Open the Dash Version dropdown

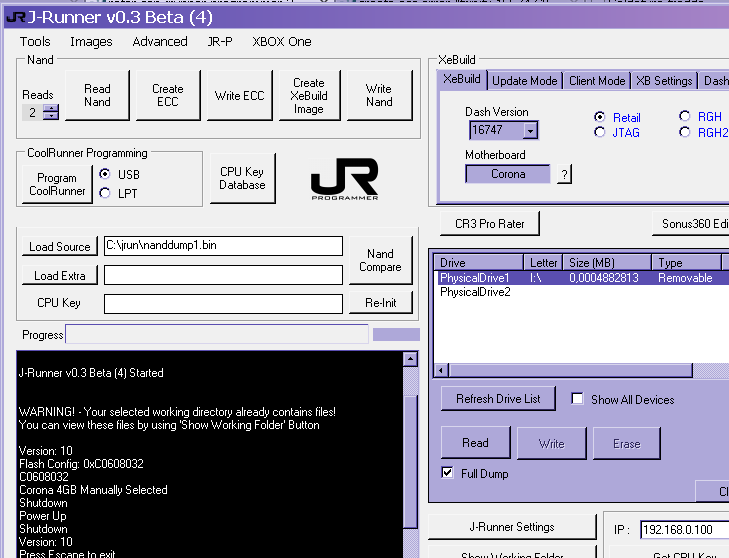point(530,130)
